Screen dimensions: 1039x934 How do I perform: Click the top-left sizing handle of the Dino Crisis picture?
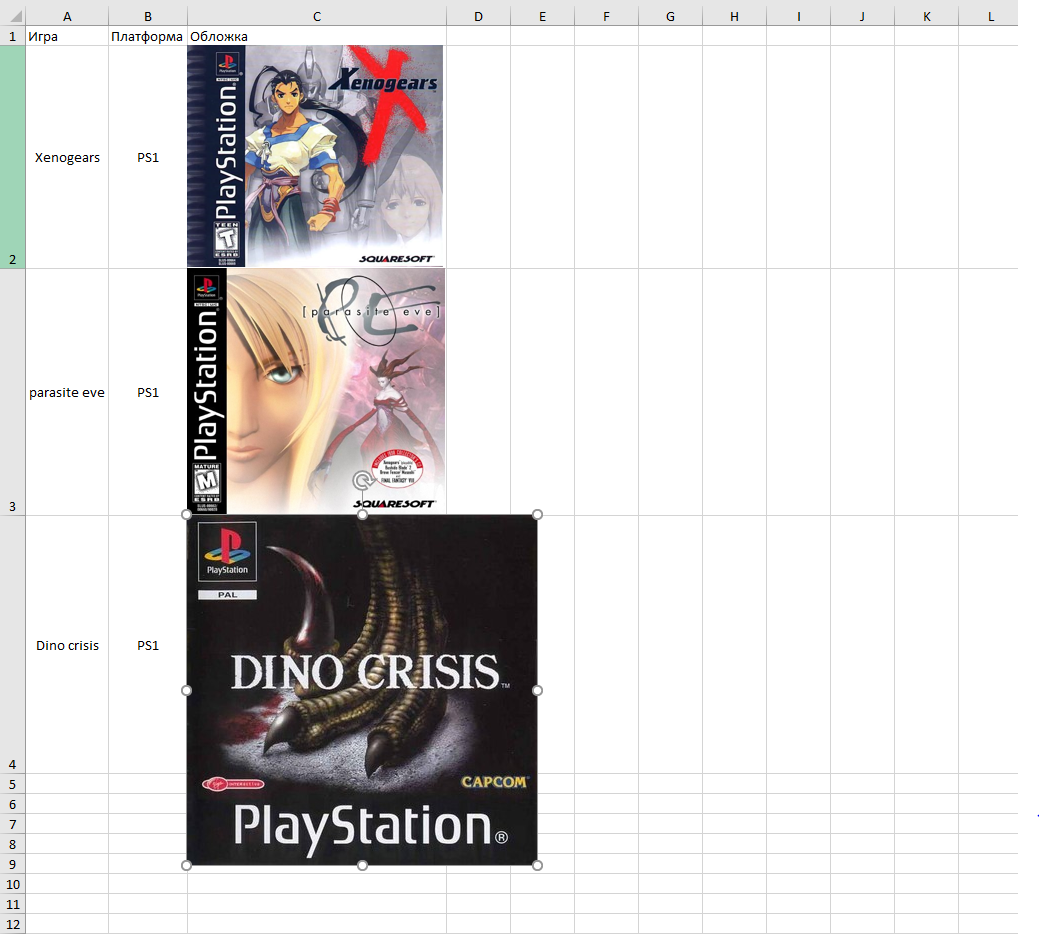point(187,515)
